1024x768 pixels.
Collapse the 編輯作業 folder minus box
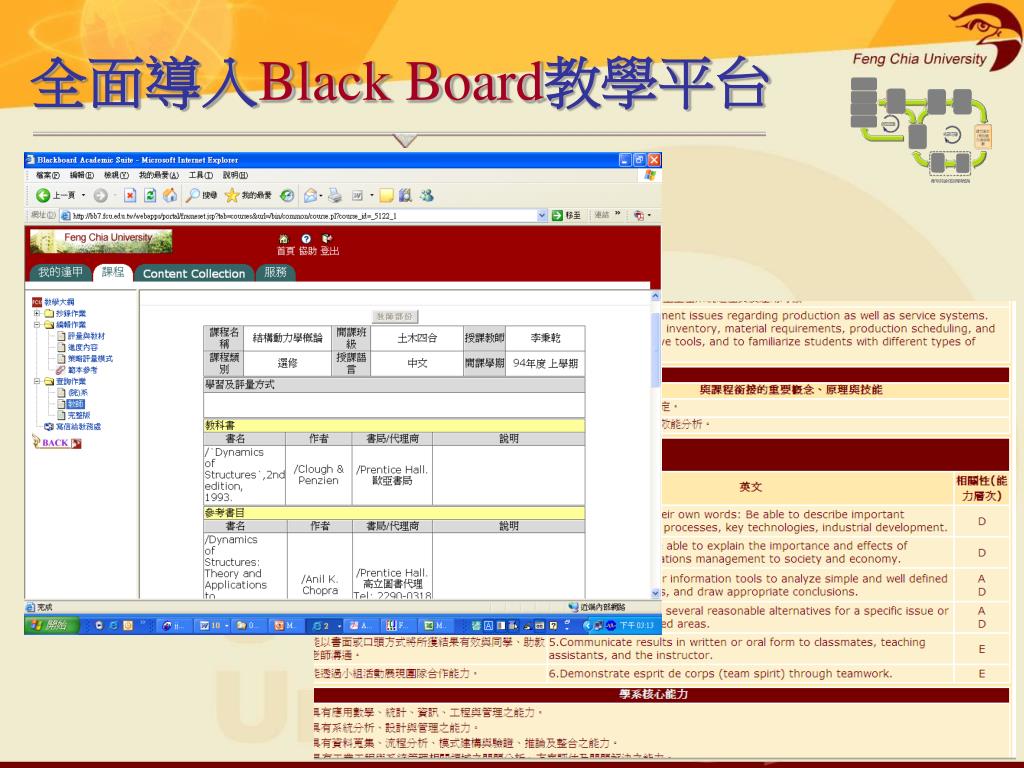tap(37, 325)
